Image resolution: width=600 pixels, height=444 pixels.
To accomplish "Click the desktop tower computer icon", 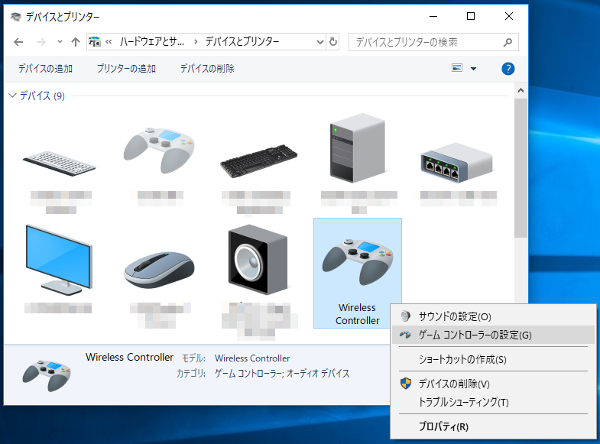I will click(x=357, y=148).
